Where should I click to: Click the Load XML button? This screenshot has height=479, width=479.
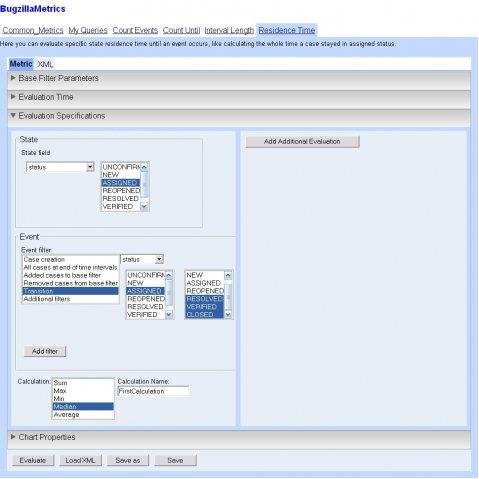click(80, 460)
